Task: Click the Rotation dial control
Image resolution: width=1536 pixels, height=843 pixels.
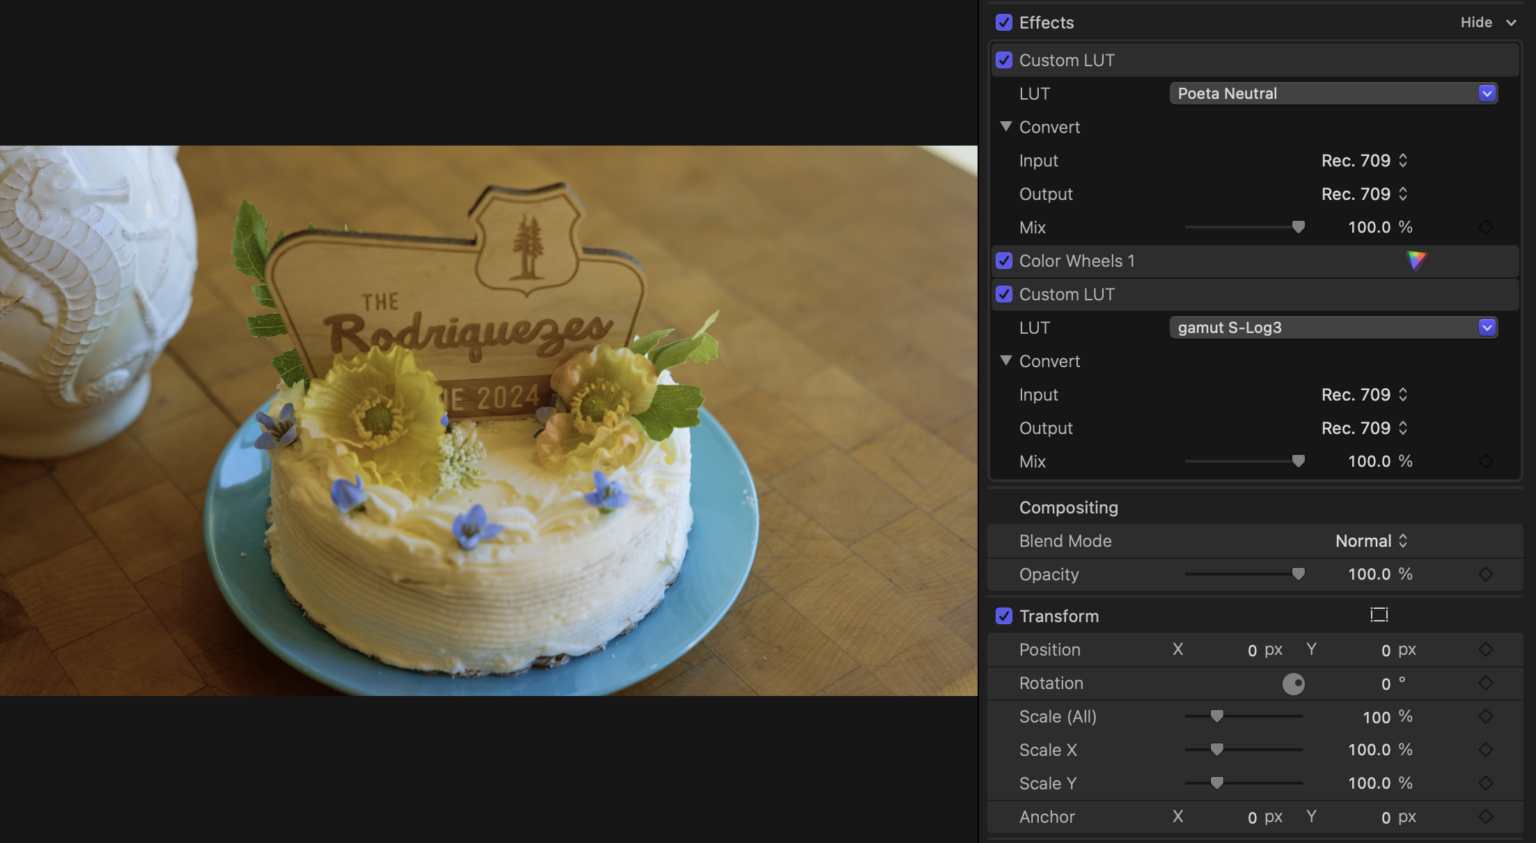Action: click(1293, 683)
